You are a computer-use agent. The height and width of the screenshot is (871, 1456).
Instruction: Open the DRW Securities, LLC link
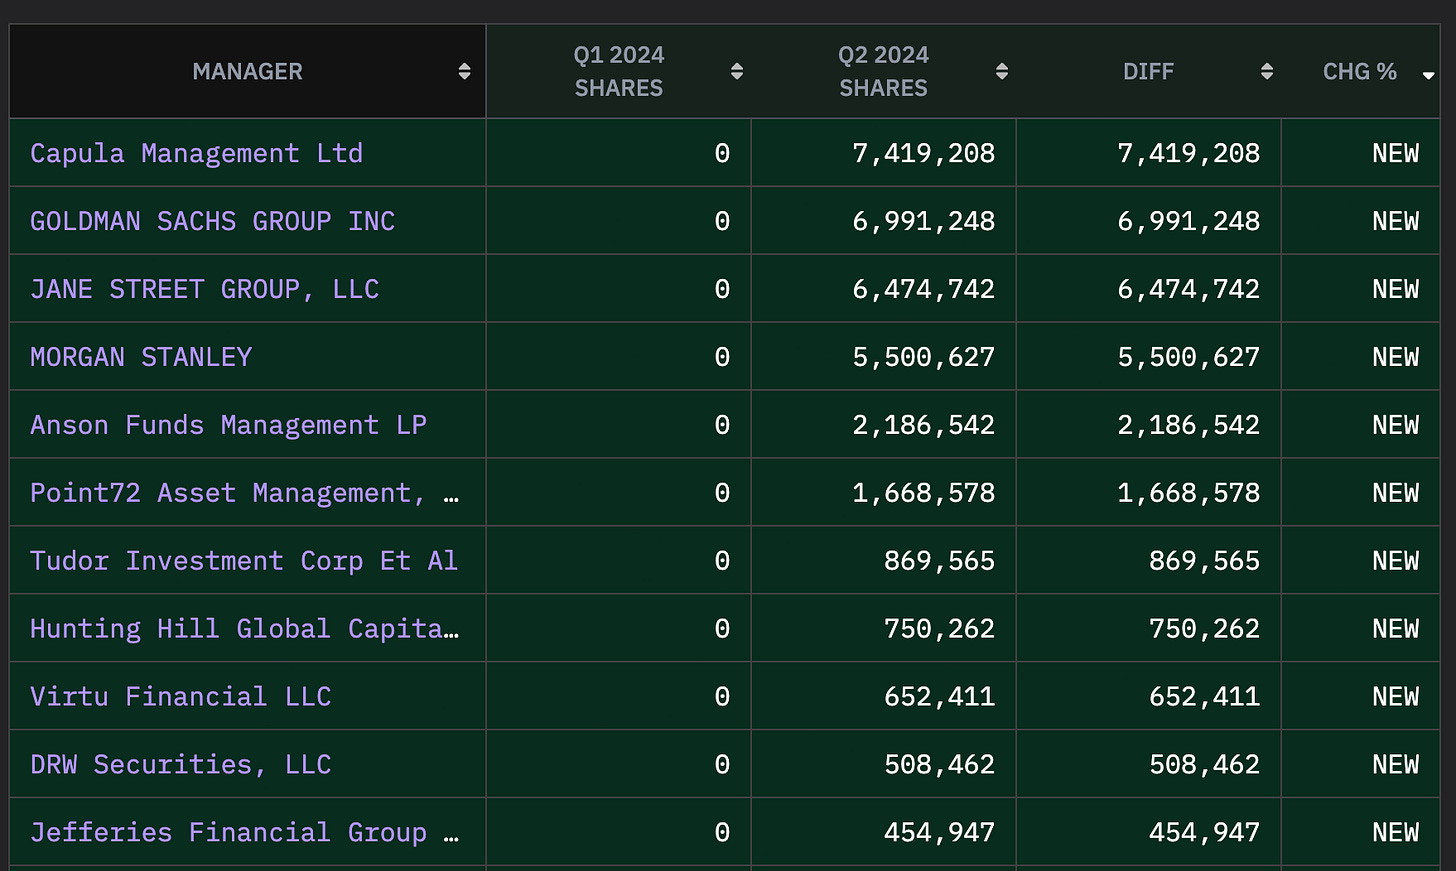pyautogui.click(x=180, y=765)
